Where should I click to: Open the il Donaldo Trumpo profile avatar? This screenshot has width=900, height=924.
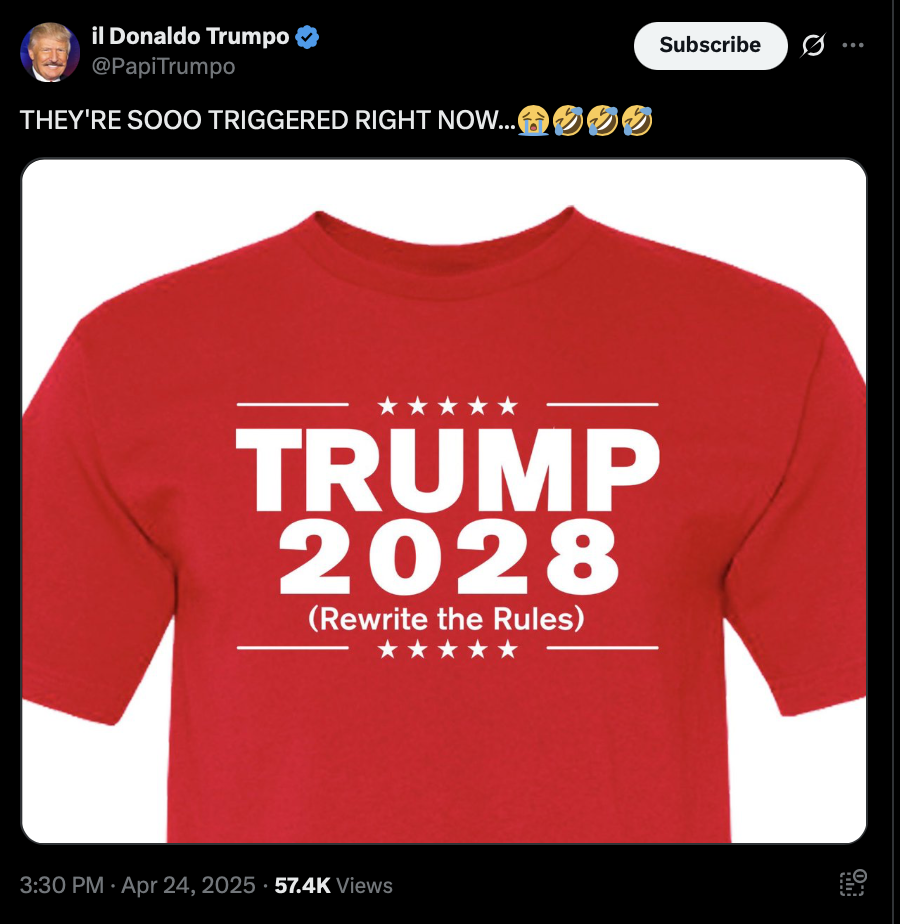50,52
